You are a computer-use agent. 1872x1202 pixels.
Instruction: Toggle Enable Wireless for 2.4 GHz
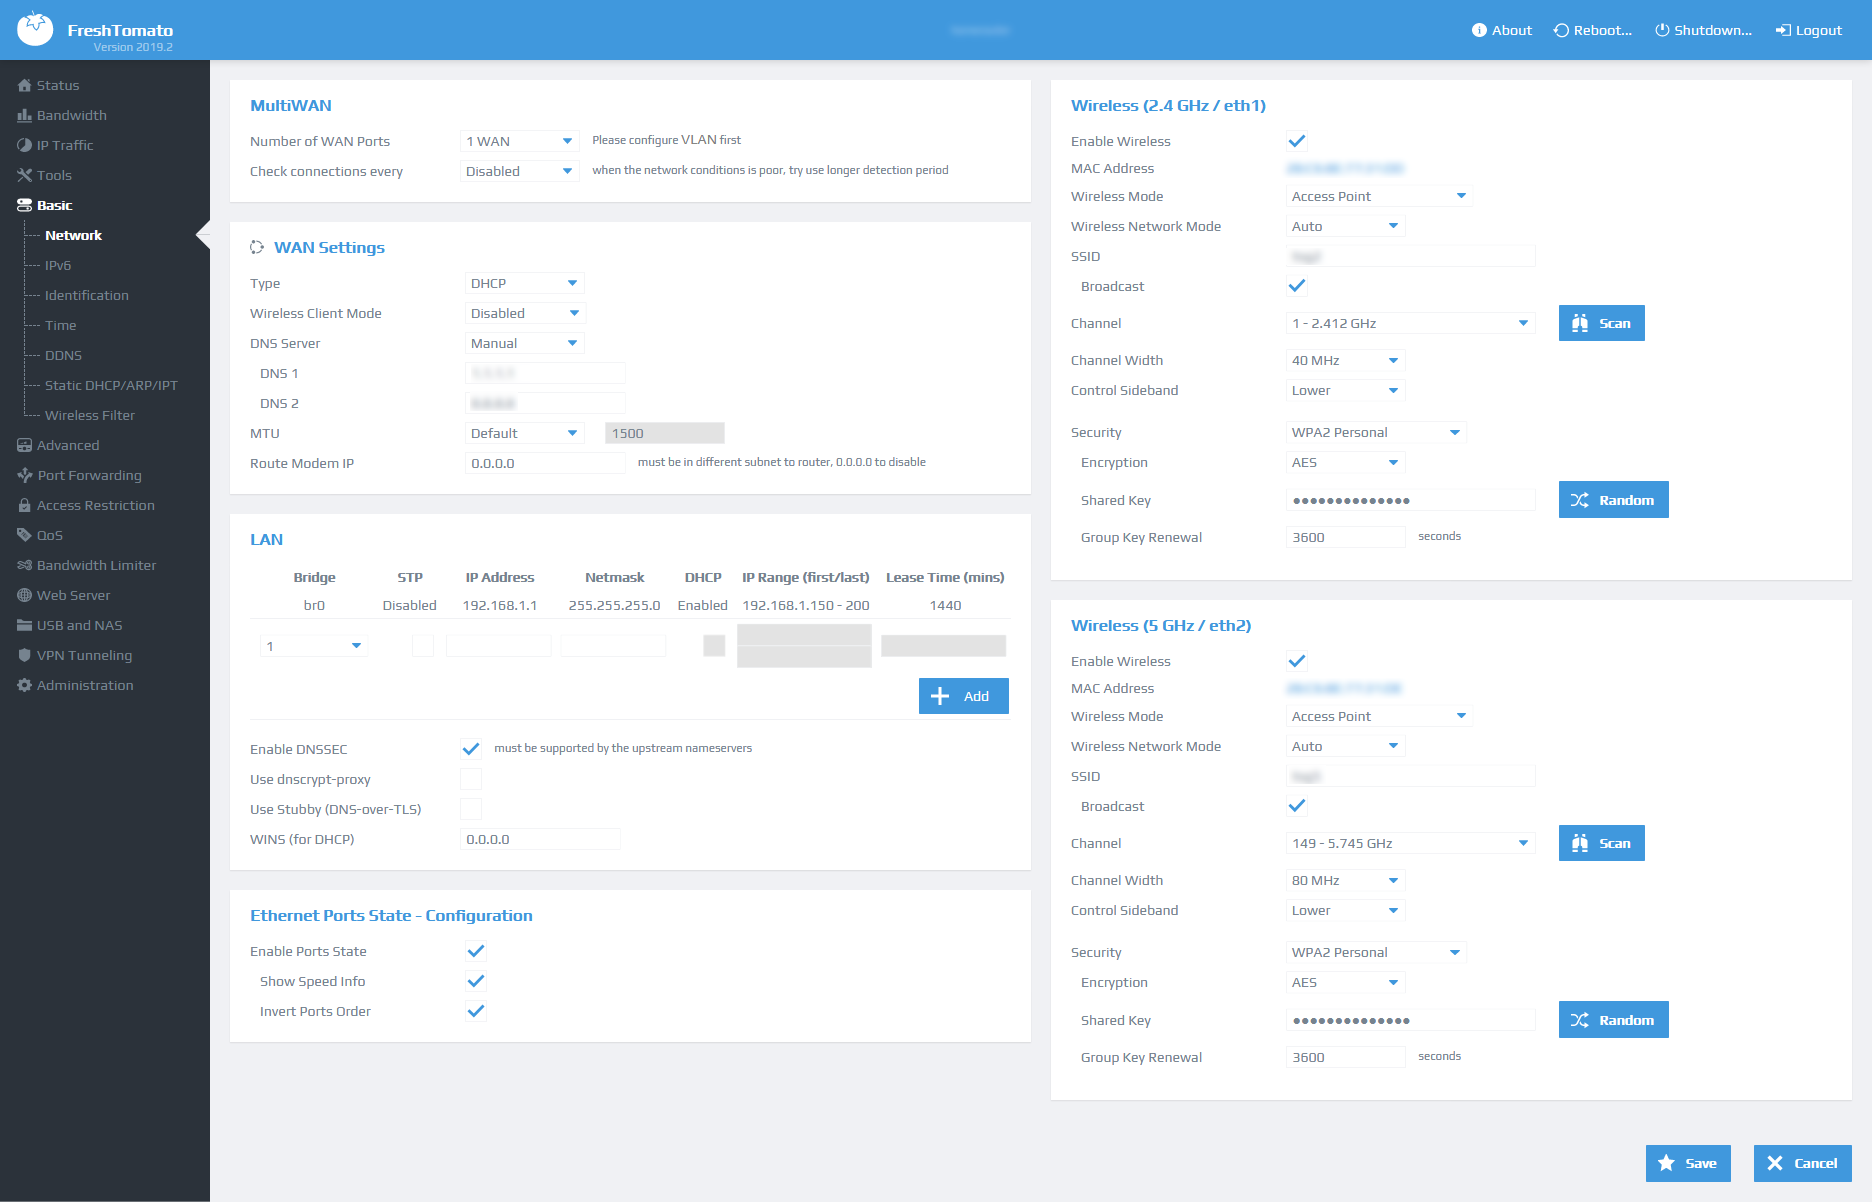[1297, 141]
